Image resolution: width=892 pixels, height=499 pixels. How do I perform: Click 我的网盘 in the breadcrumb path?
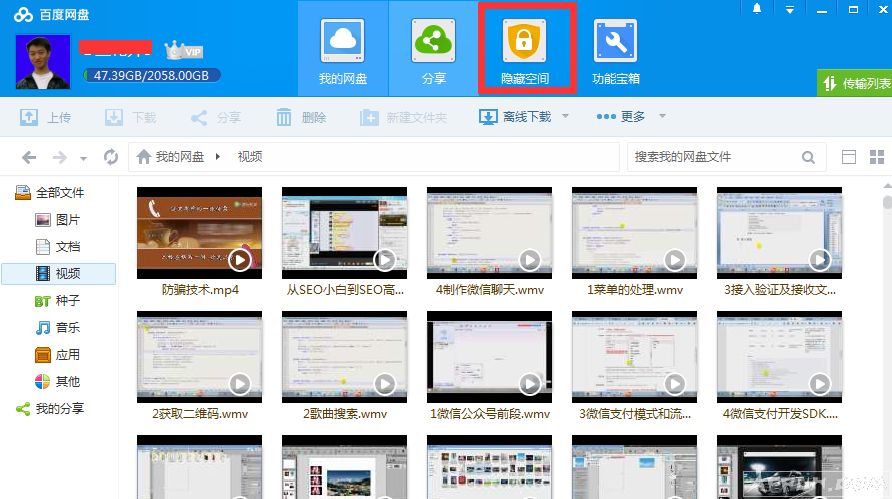tap(180, 156)
